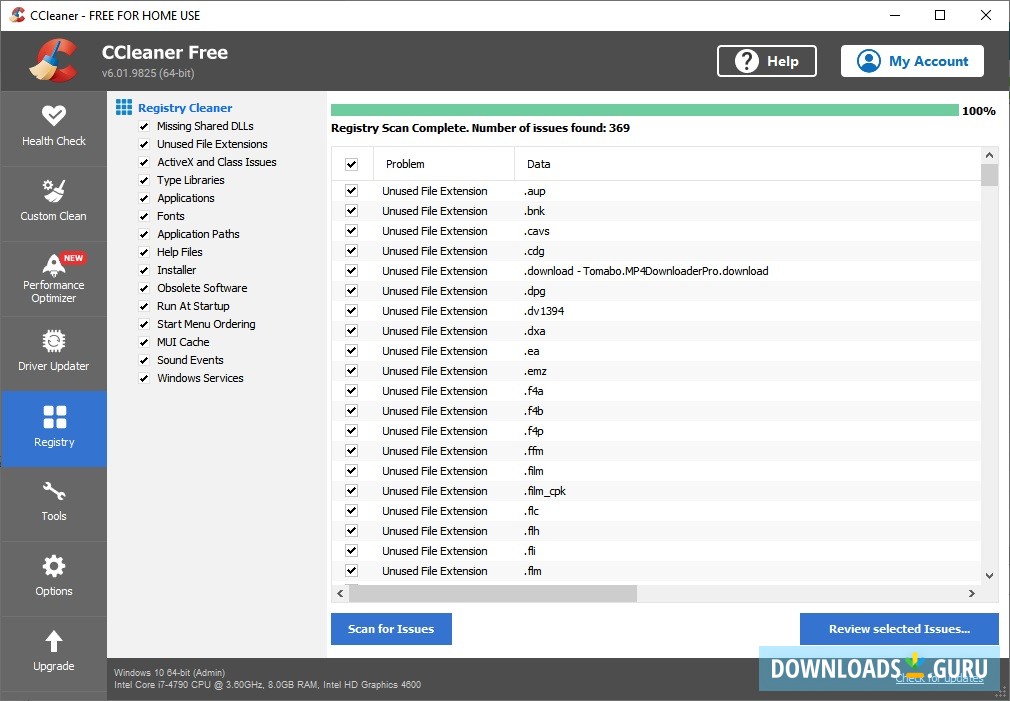Launch the Driver Updater
The width and height of the screenshot is (1010, 701).
54,353
